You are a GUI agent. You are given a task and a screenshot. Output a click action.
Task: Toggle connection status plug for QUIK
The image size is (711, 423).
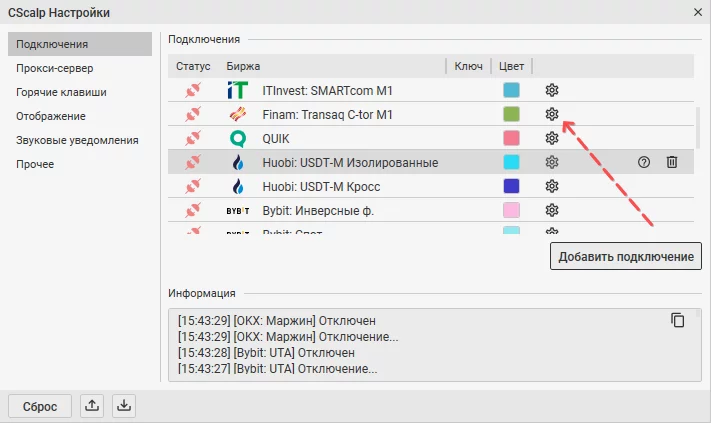click(194, 138)
